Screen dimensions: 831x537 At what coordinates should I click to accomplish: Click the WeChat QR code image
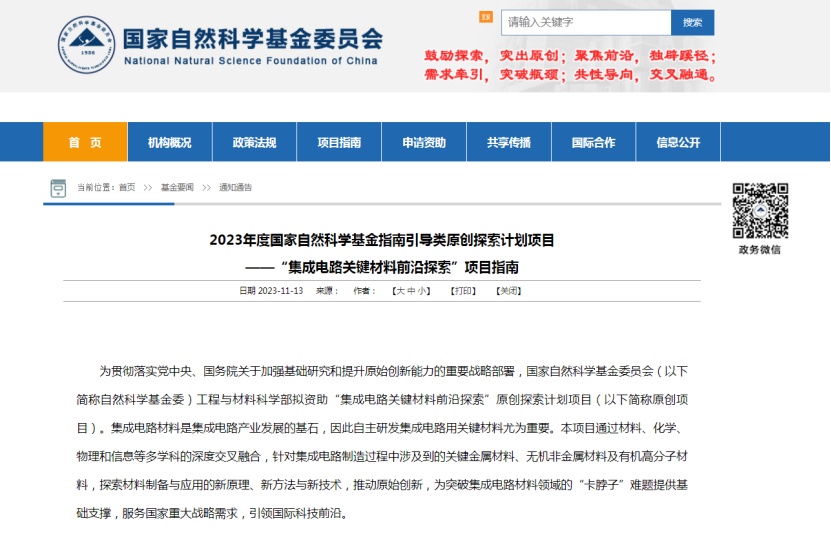tap(760, 210)
